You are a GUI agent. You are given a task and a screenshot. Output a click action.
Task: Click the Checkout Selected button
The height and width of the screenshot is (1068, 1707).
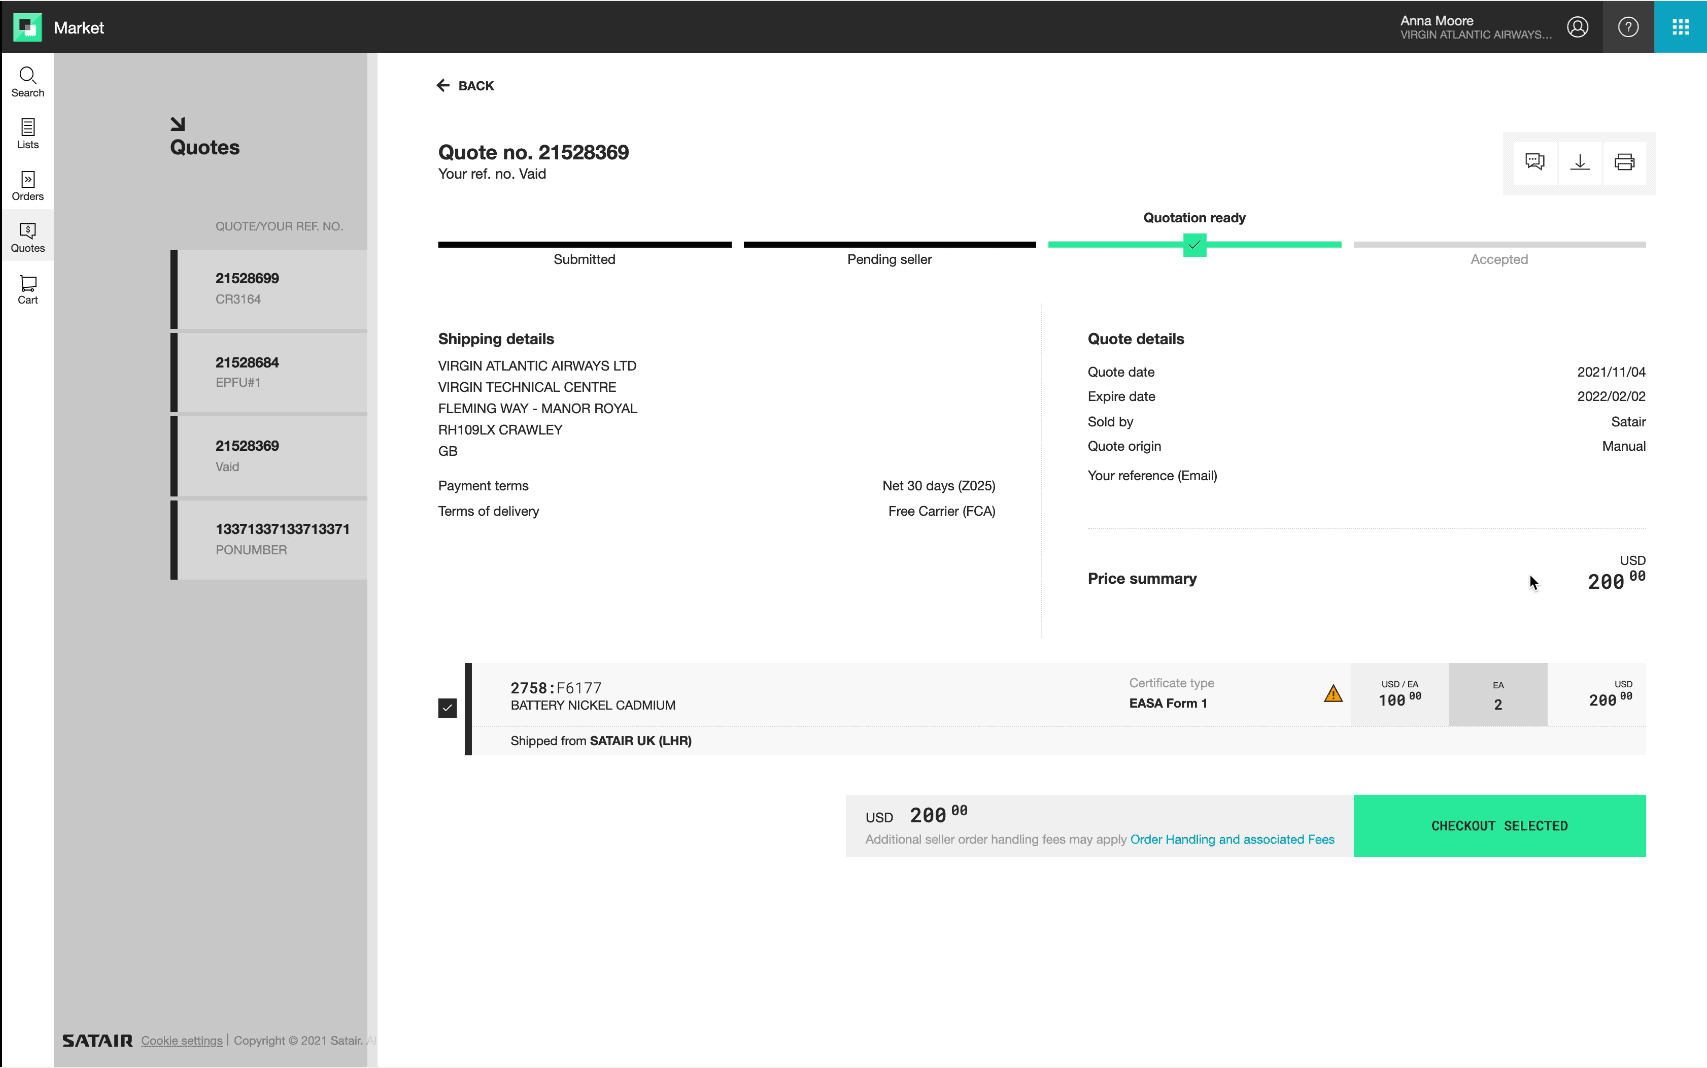click(x=1499, y=826)
